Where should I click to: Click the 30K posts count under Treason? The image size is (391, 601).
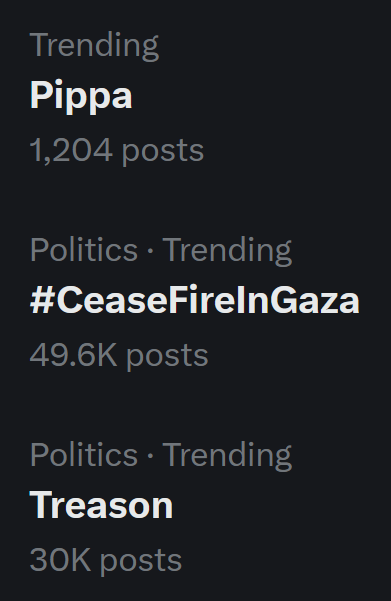coord(106,561)
